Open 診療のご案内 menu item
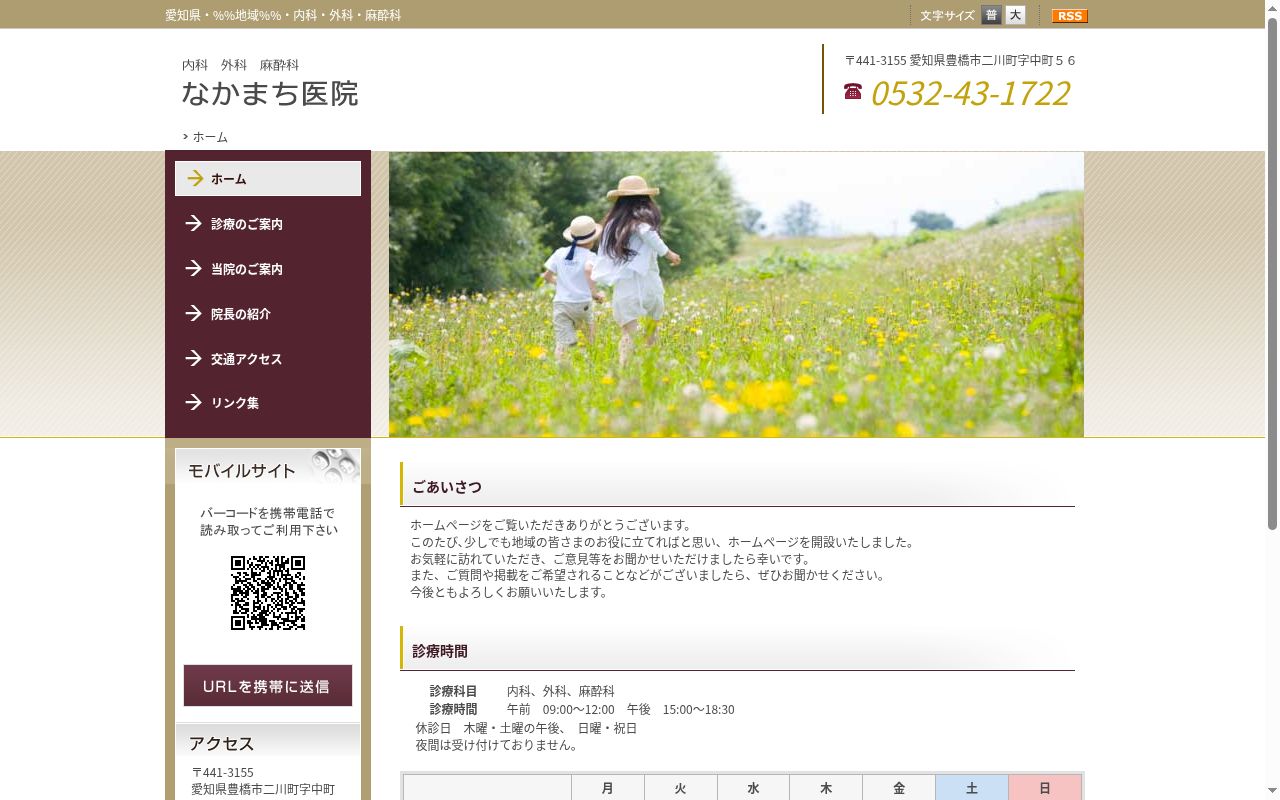 [268, 224]
